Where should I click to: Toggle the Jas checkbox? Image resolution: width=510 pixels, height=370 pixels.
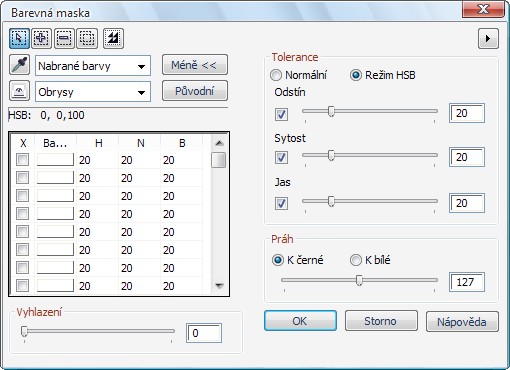coord(281,203)
